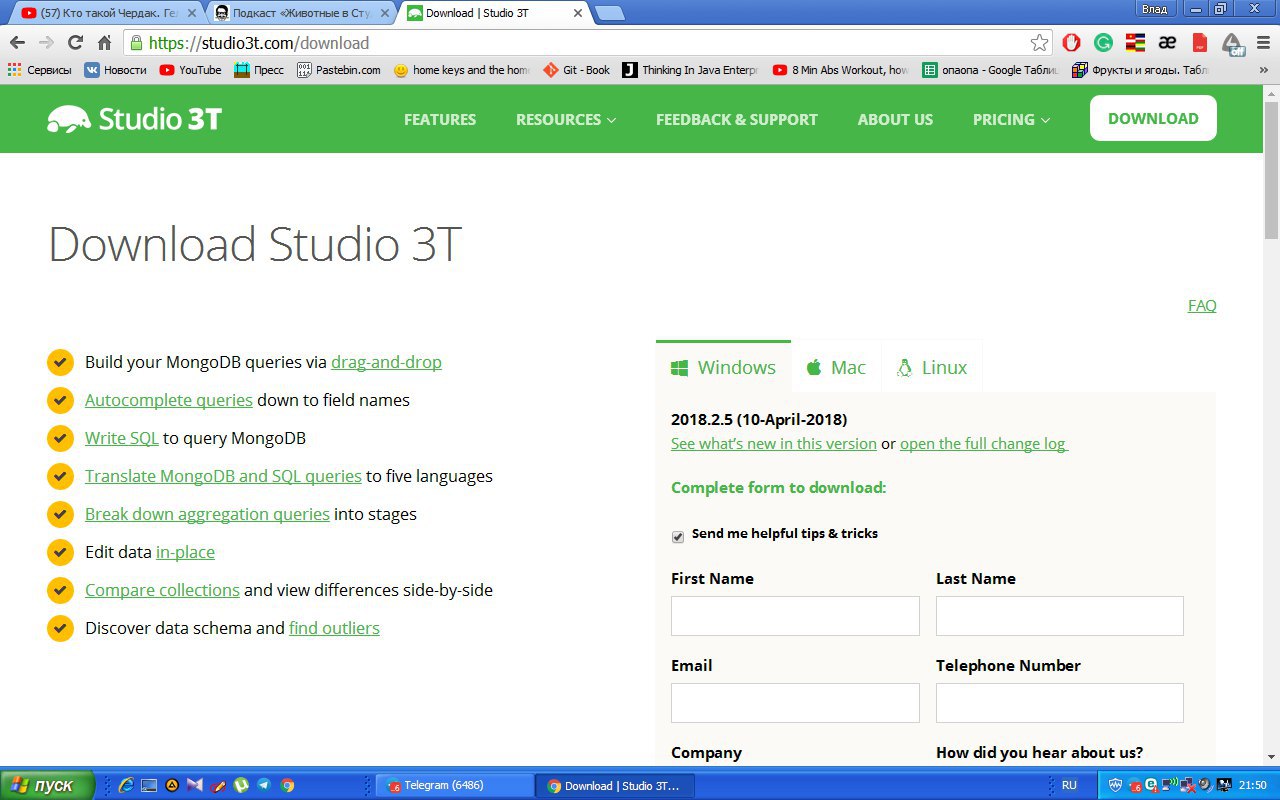Follow the Break down aggregation queries link
1280x800 pixels.
click(207, 514)
